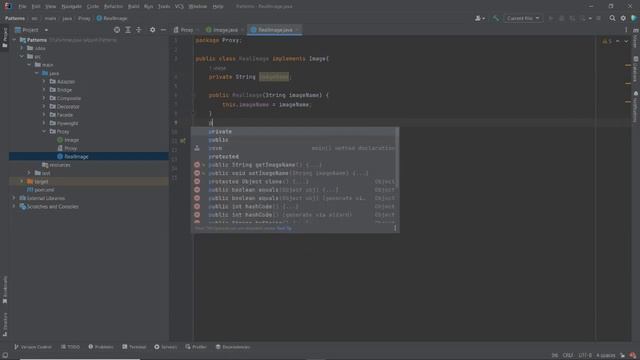Open the Profiler tool window
The image size is (640, 360).
point(196,347)
